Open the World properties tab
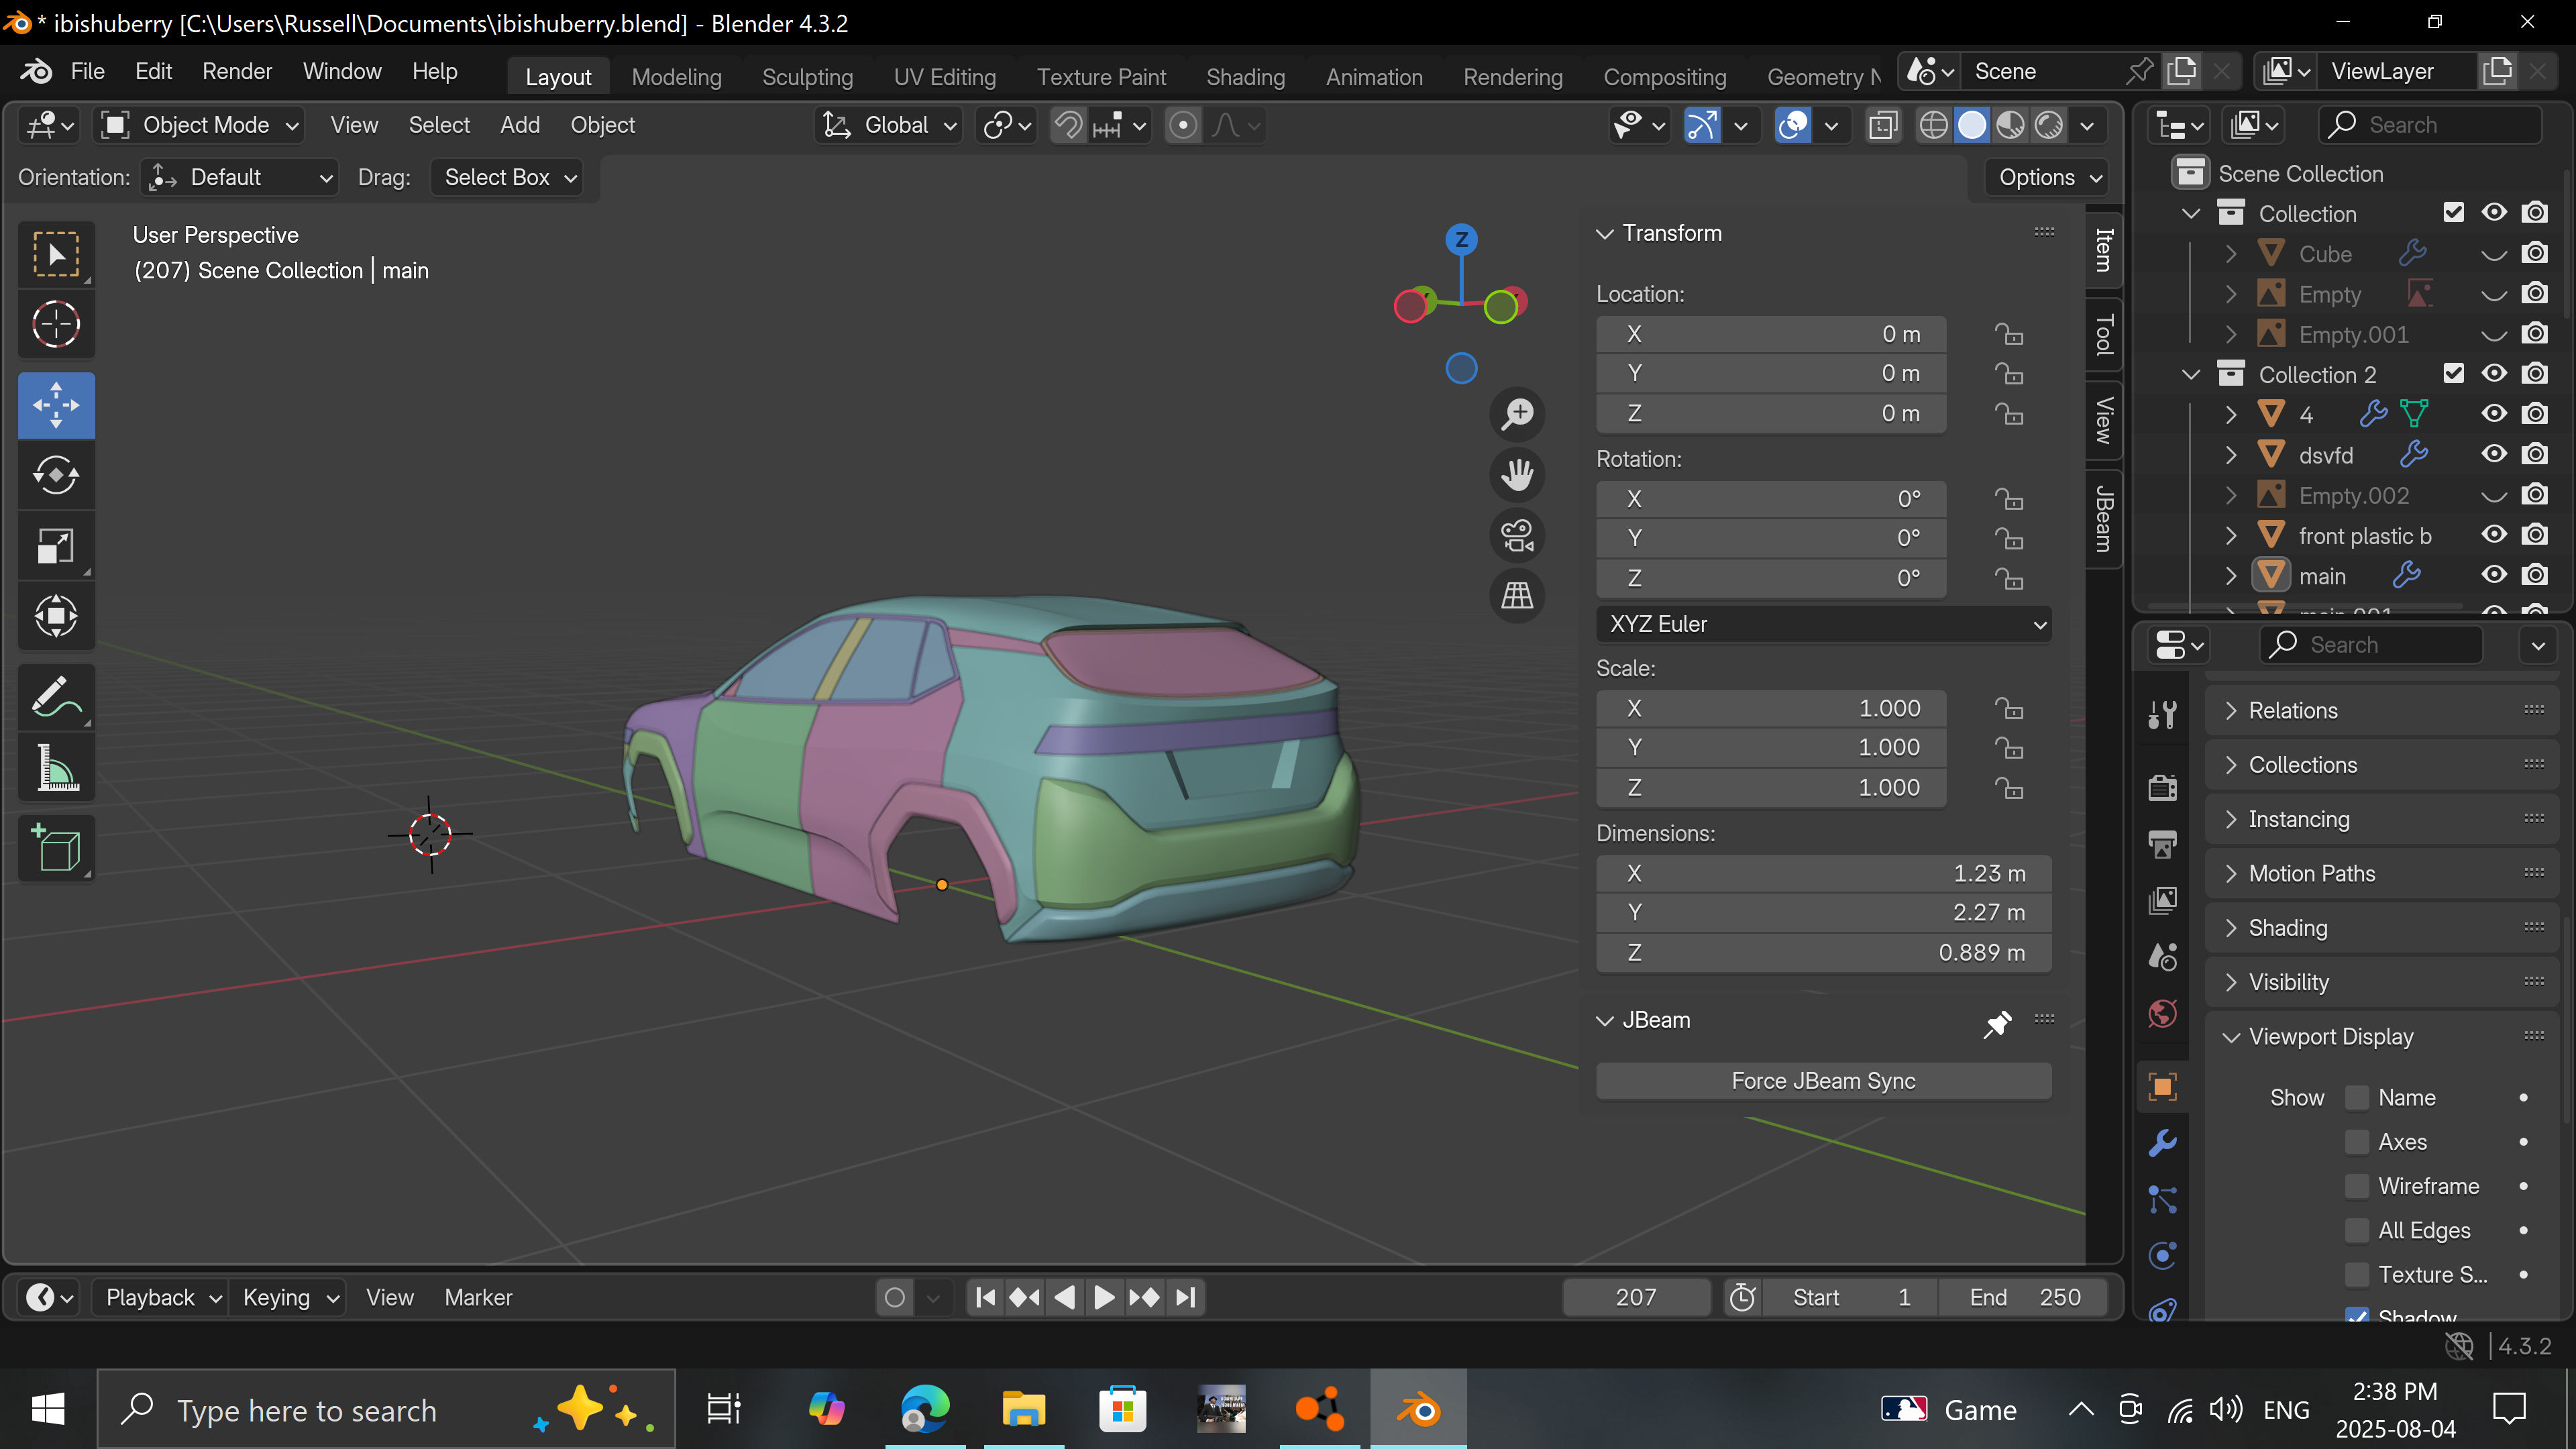This screenshot has width=2576, height=1449. (x=2162, y=1014)
